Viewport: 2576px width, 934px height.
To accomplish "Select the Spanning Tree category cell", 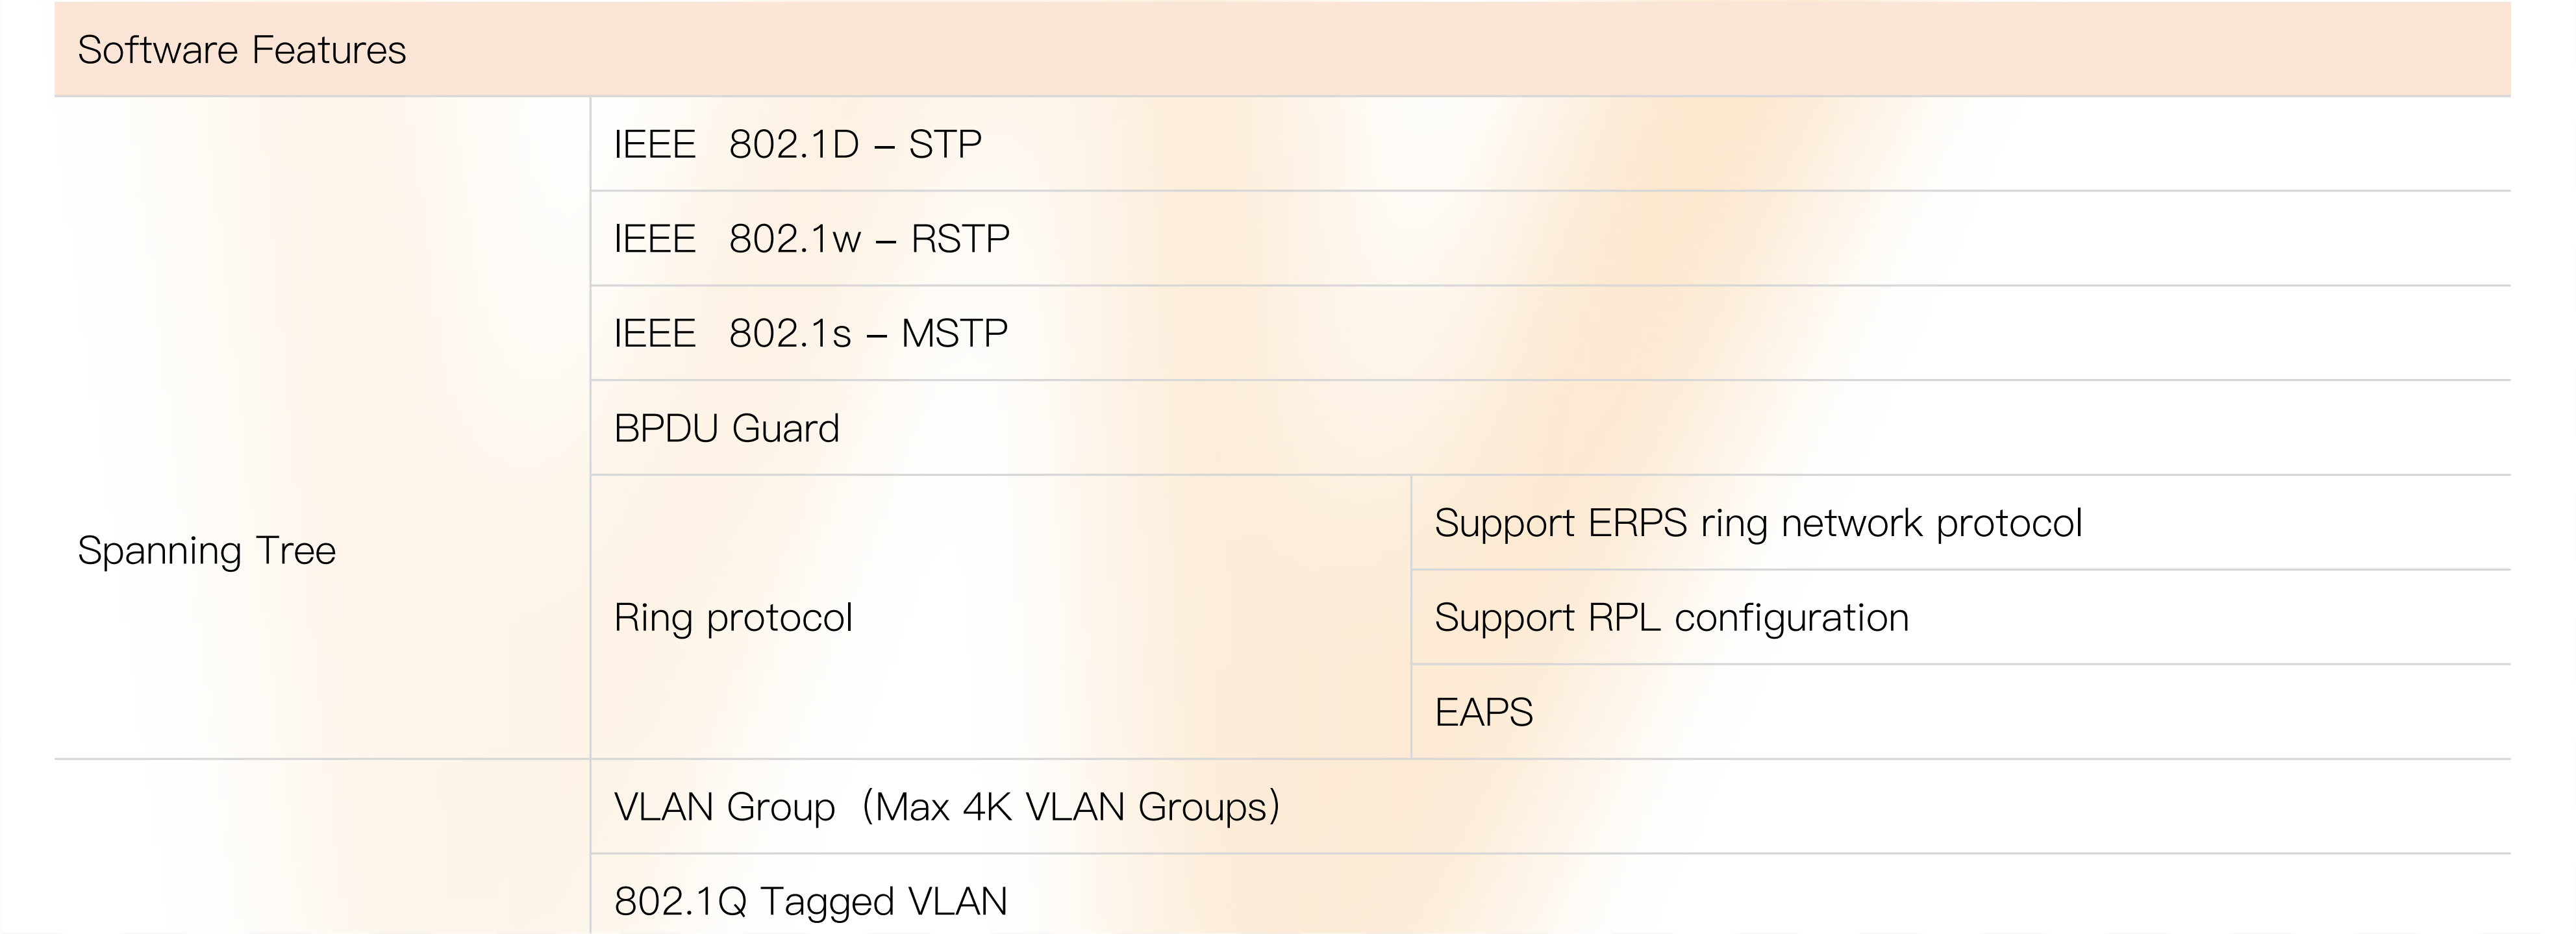I will pyautogui.click(x=207, y=551).
